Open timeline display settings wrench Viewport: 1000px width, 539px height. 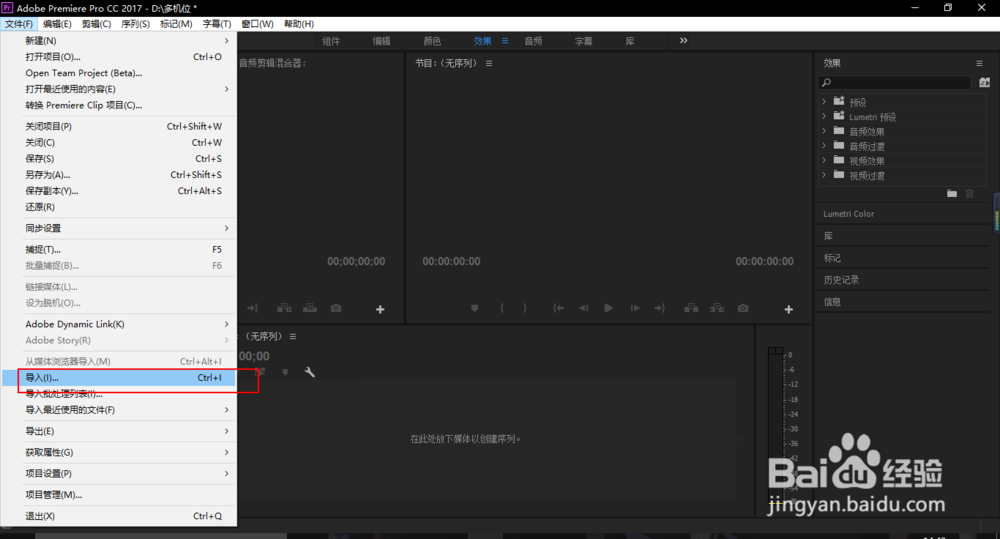click(309, 372)
